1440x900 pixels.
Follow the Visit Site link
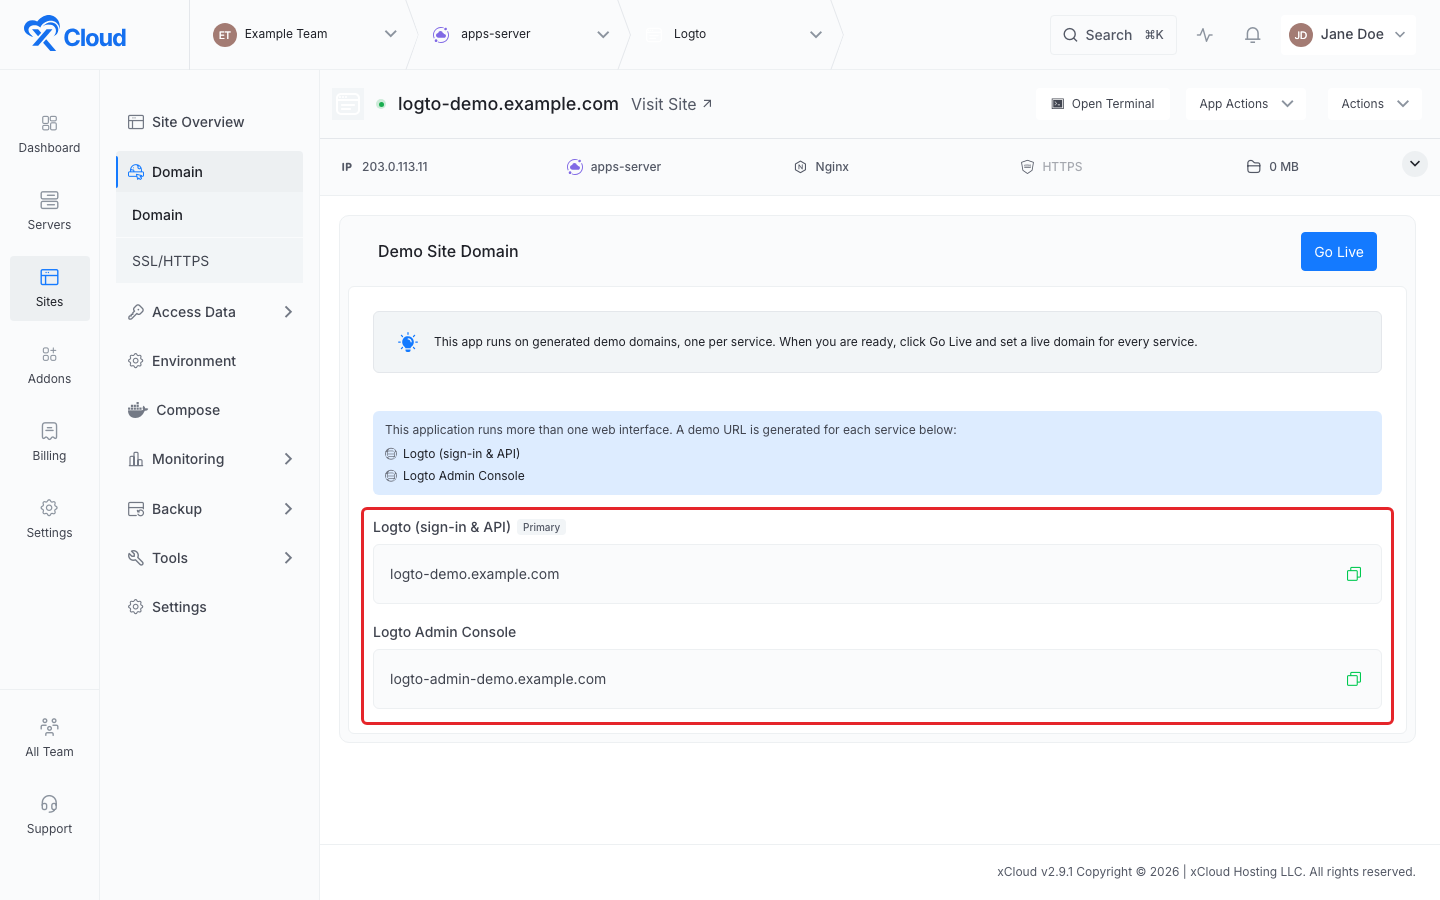(672, 104)
